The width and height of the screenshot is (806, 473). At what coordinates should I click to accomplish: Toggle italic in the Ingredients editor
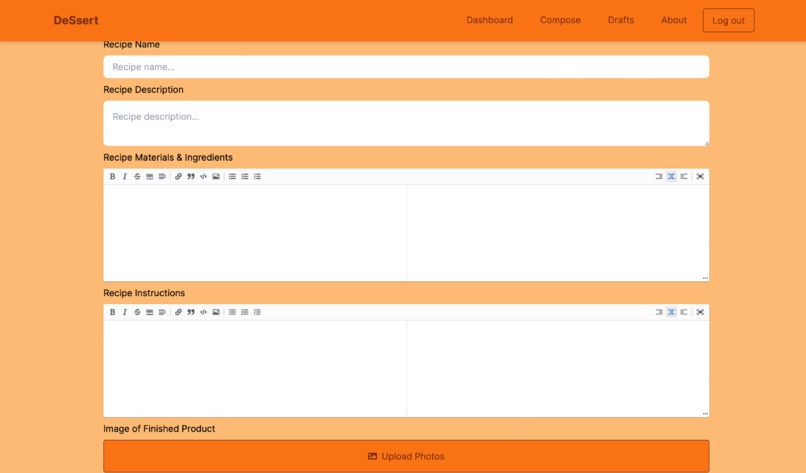click(124, 176)
